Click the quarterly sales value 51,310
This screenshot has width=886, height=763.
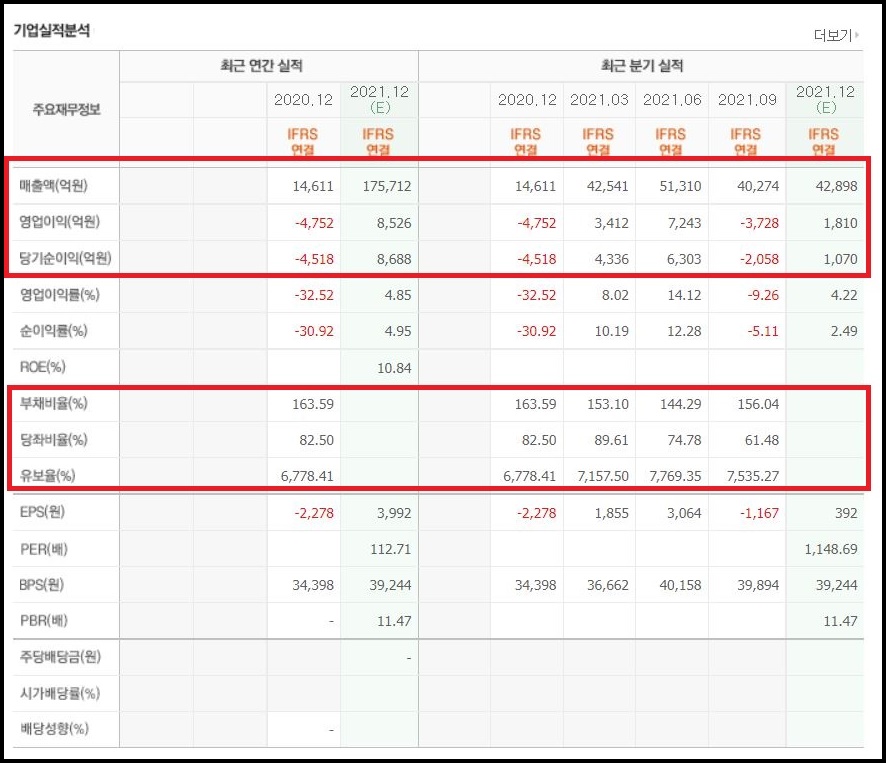coord(680,187)
